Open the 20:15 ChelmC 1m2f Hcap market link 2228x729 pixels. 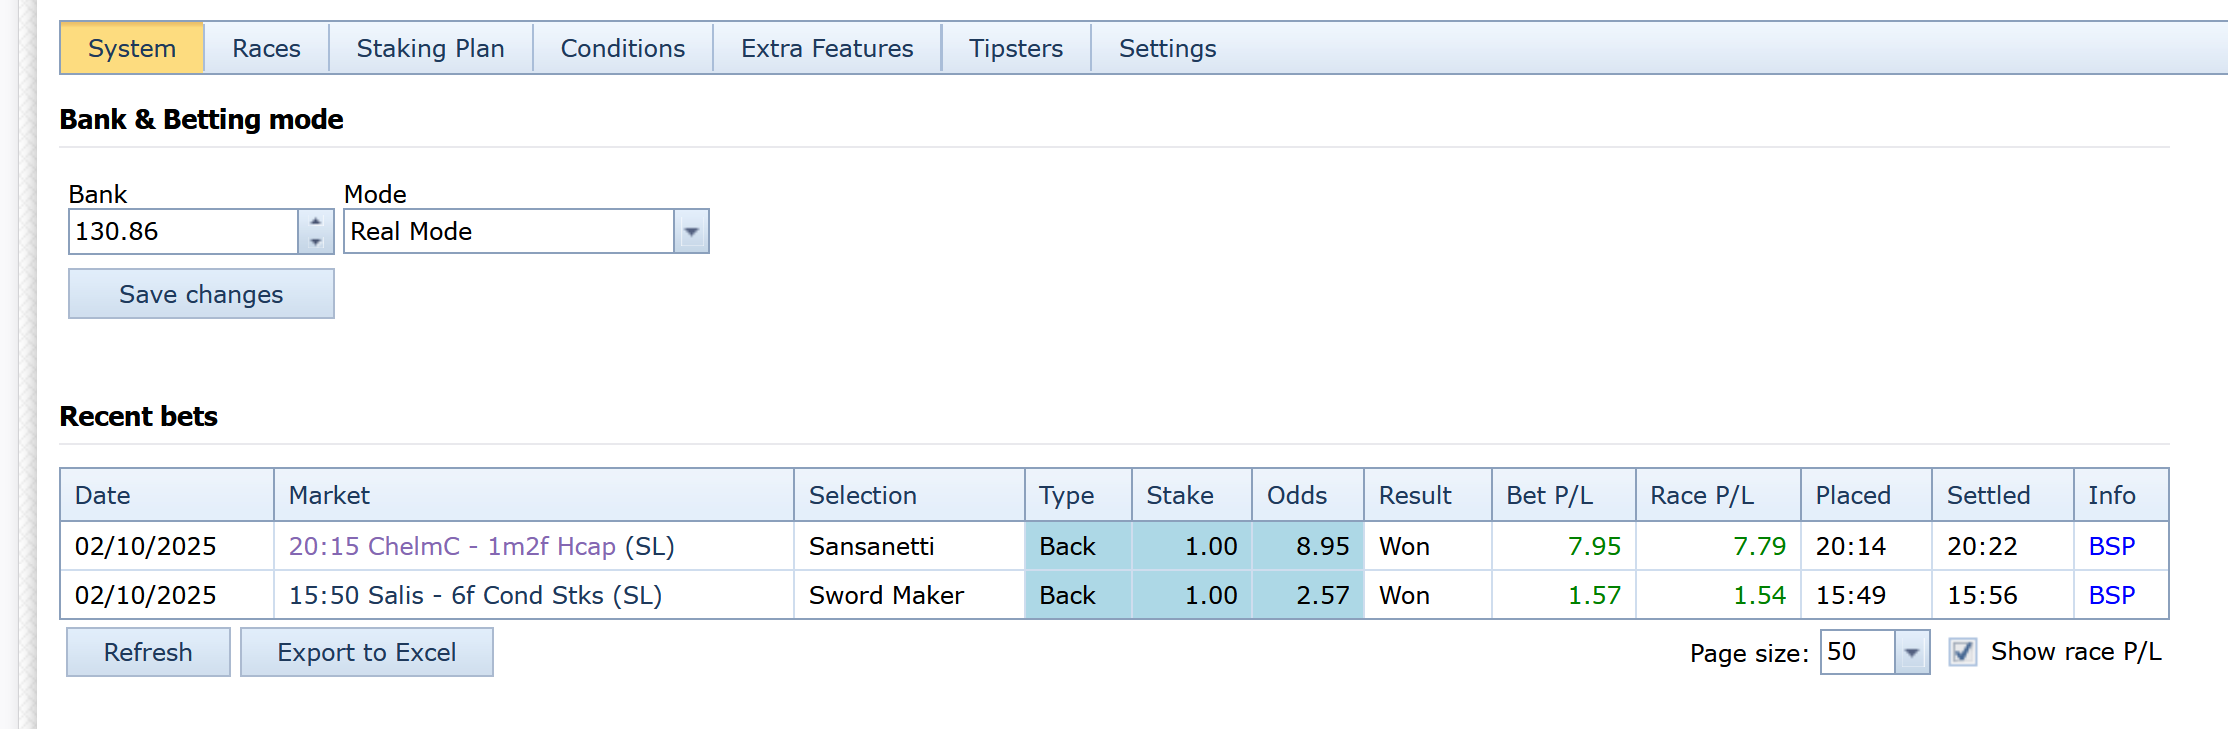tap(452, 547)
